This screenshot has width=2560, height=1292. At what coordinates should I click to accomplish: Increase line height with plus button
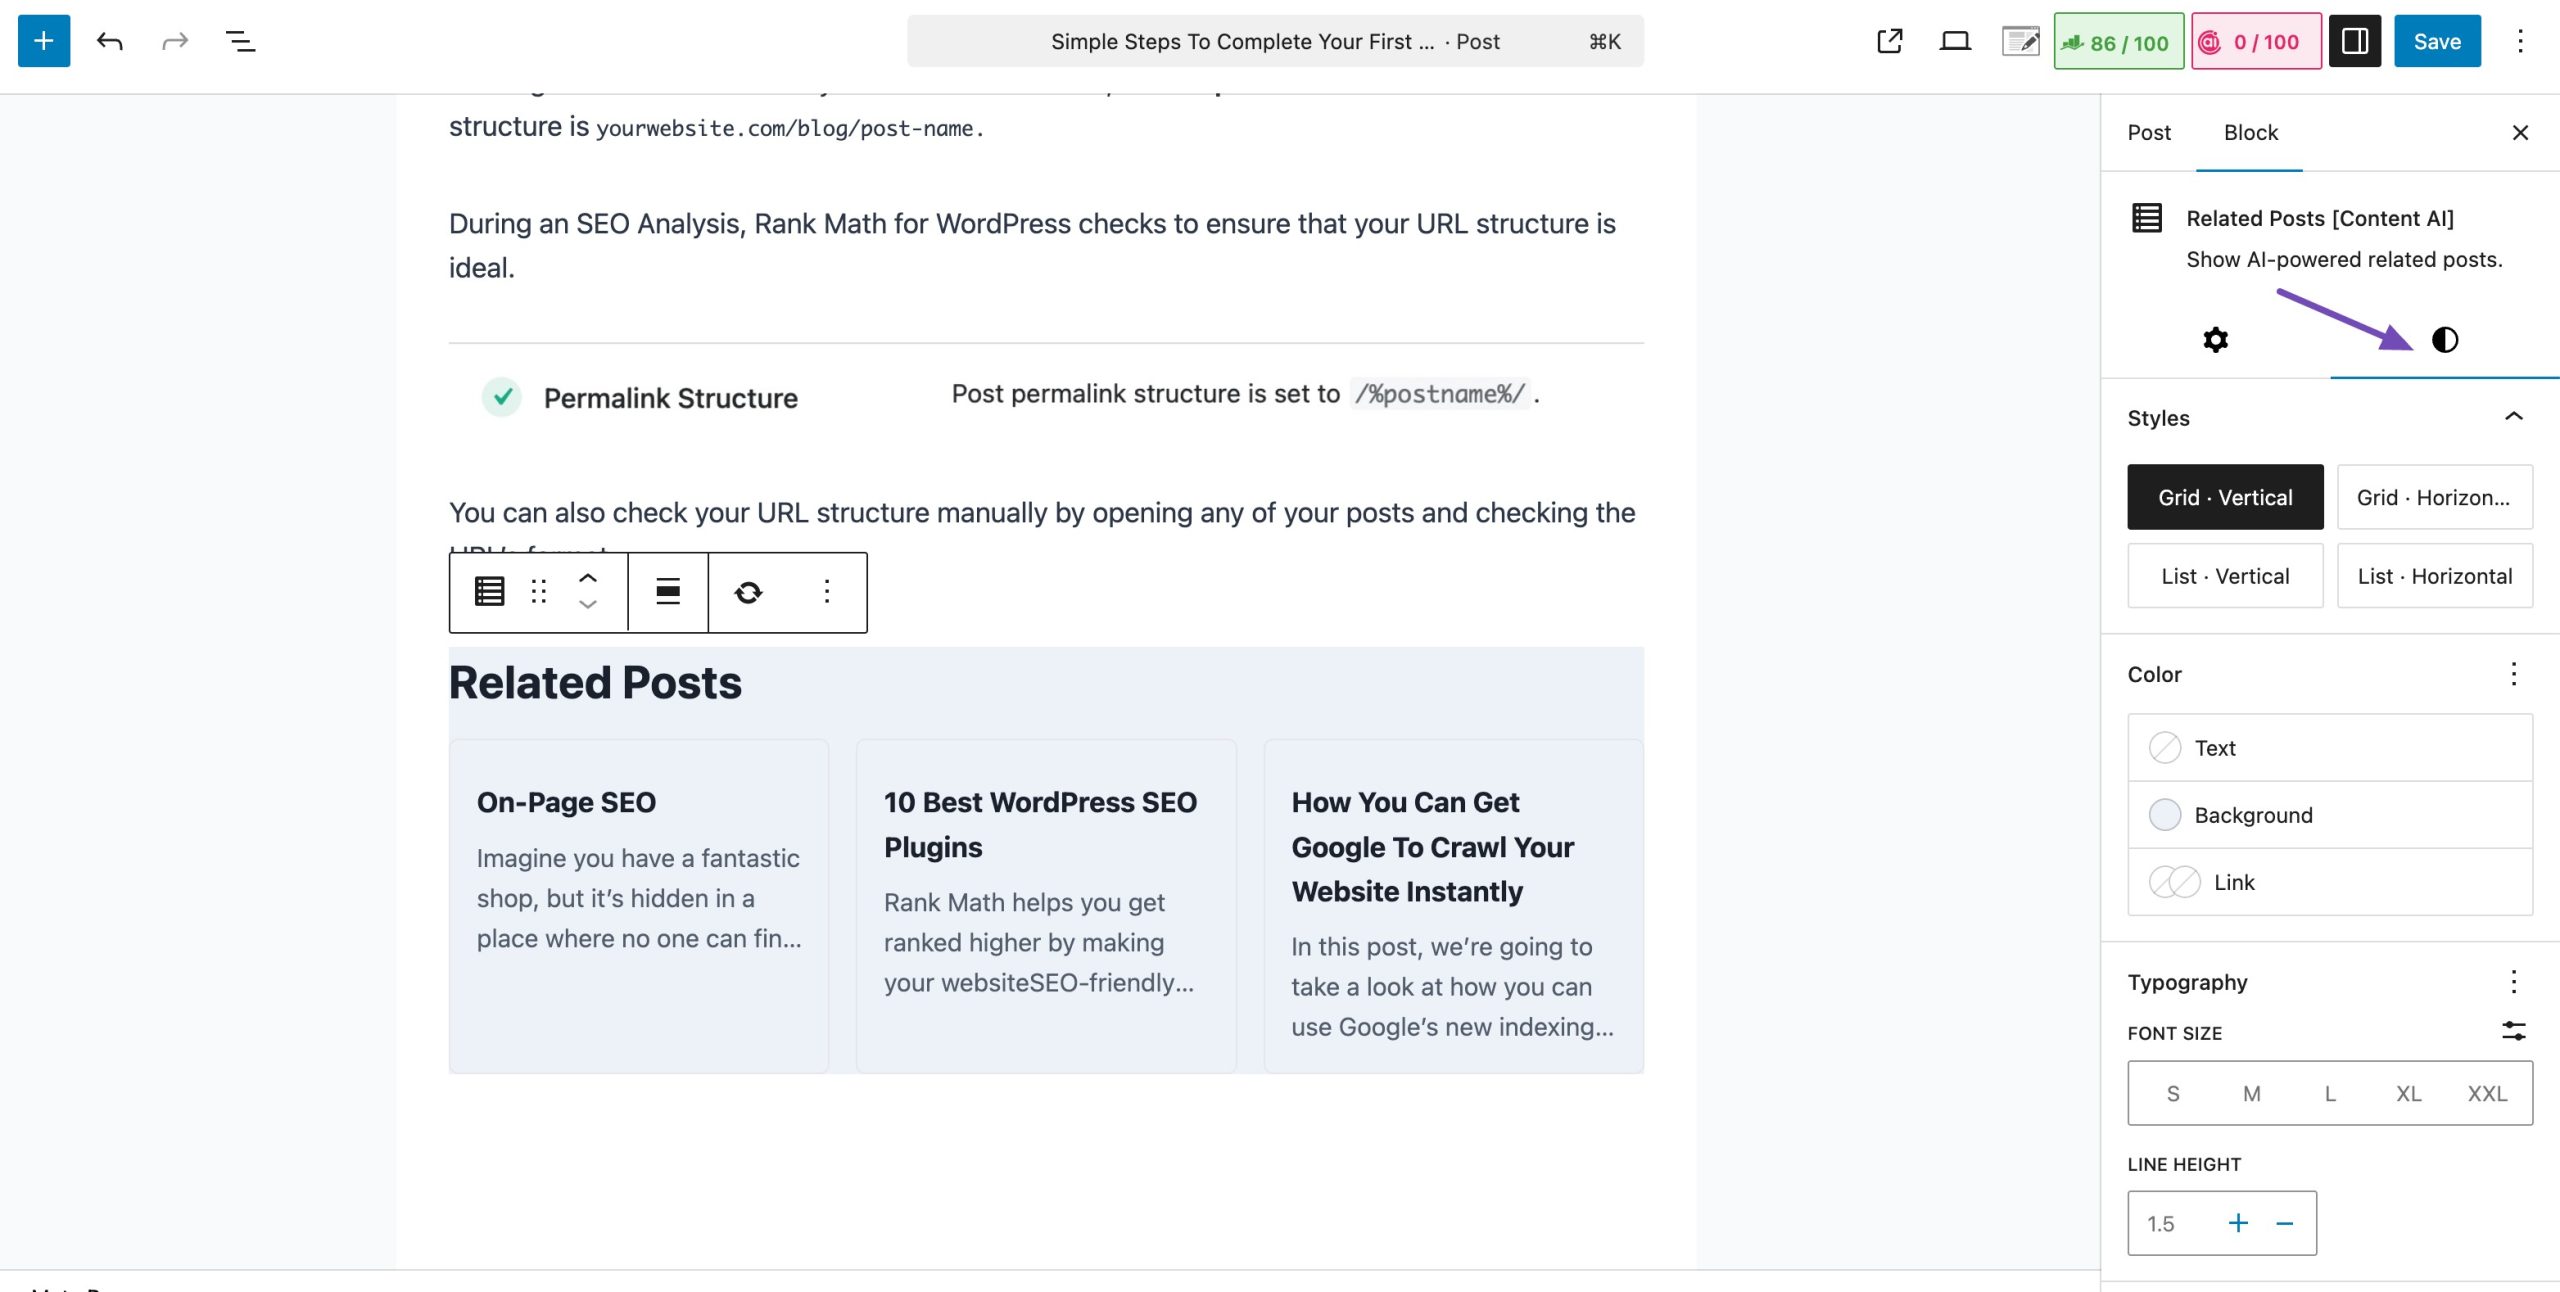2238,1223
